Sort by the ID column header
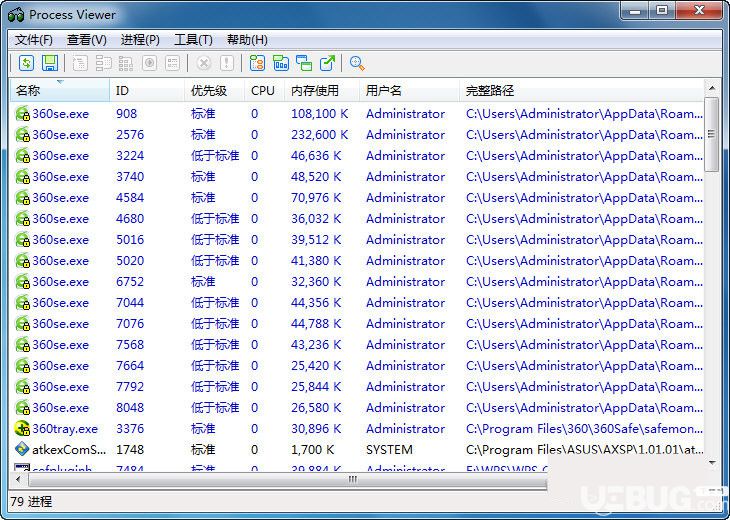The width and height of the screenshot is (730, 520). (x=147, y=90)
